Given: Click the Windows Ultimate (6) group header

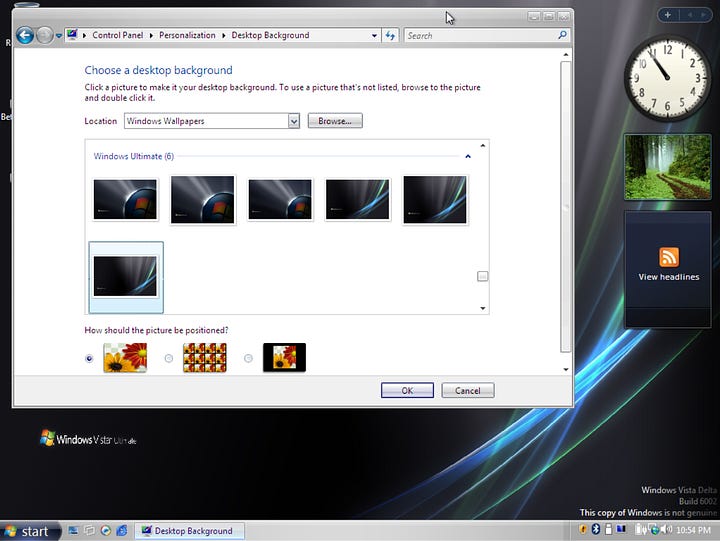Looking at the screenshot, I should (134, 156).
